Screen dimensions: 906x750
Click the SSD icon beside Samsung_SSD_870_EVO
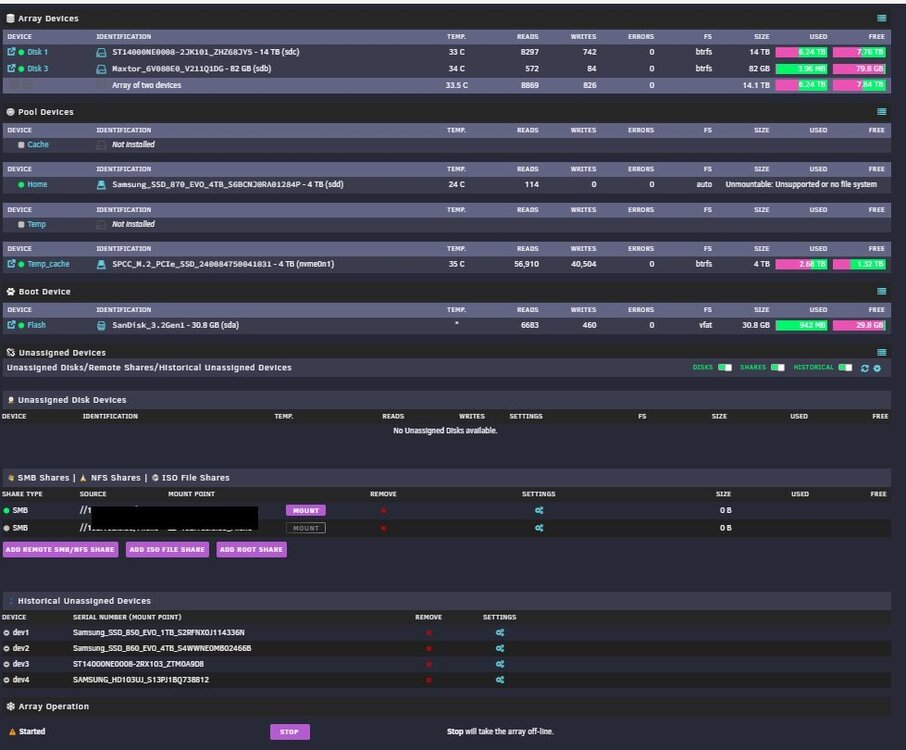click(x=101, y=184)
